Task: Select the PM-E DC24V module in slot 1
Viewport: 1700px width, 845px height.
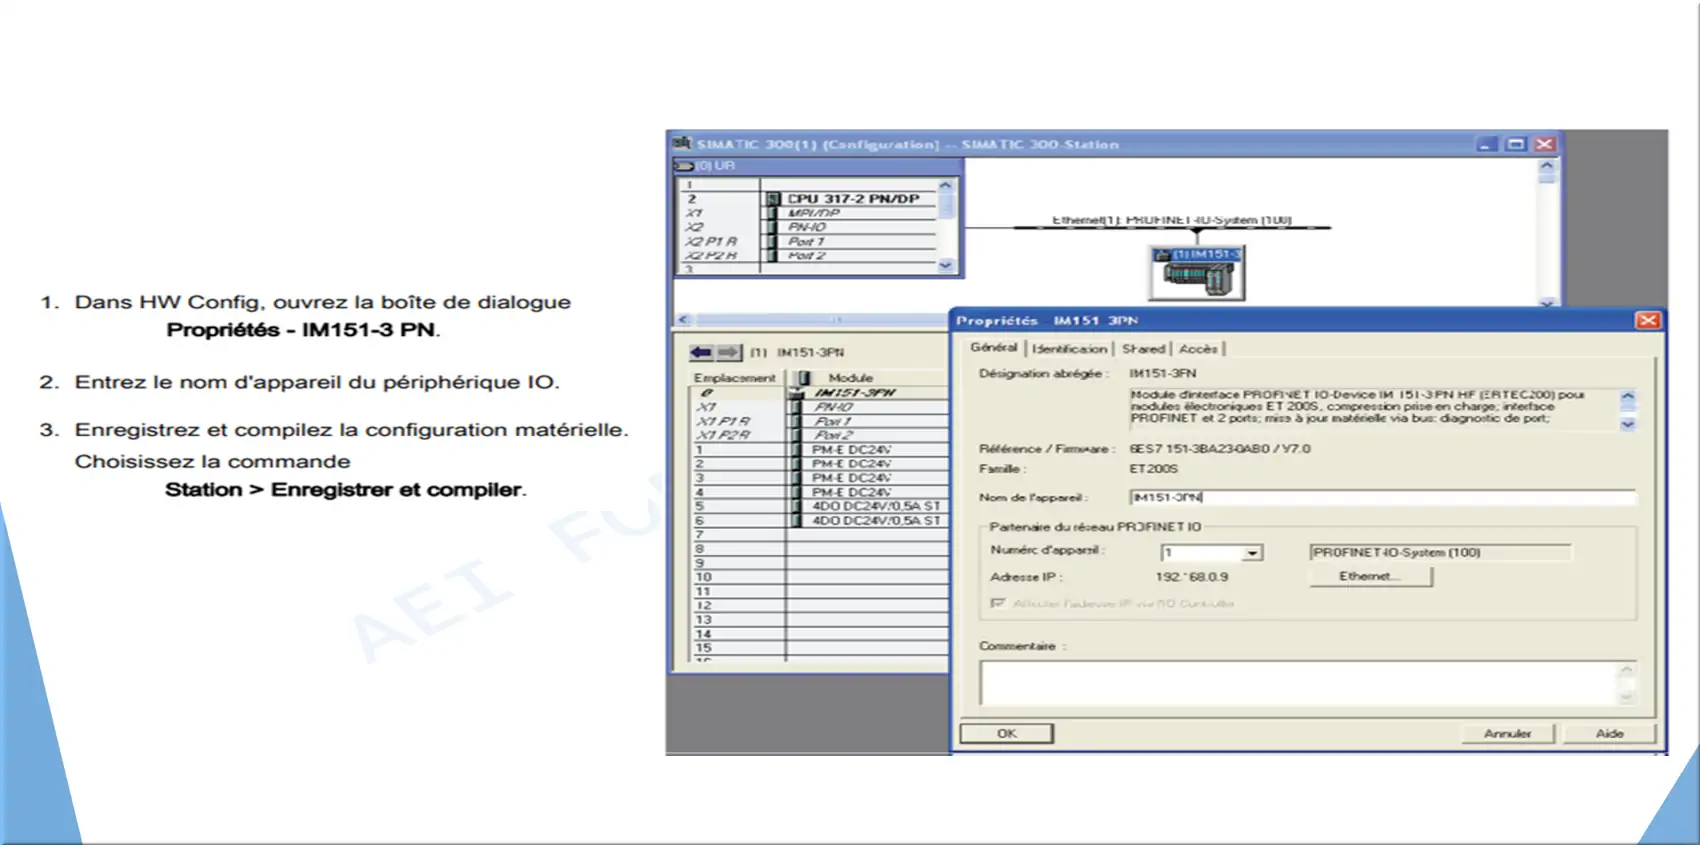Action: (818, 450)
